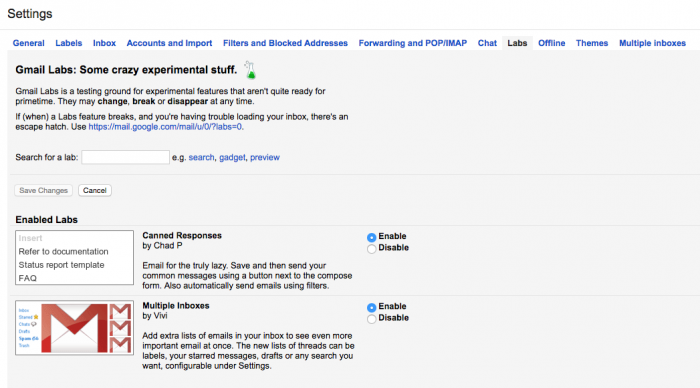Click the labs=0 escape hatch link
700x388 pixels.
(165, 127)
